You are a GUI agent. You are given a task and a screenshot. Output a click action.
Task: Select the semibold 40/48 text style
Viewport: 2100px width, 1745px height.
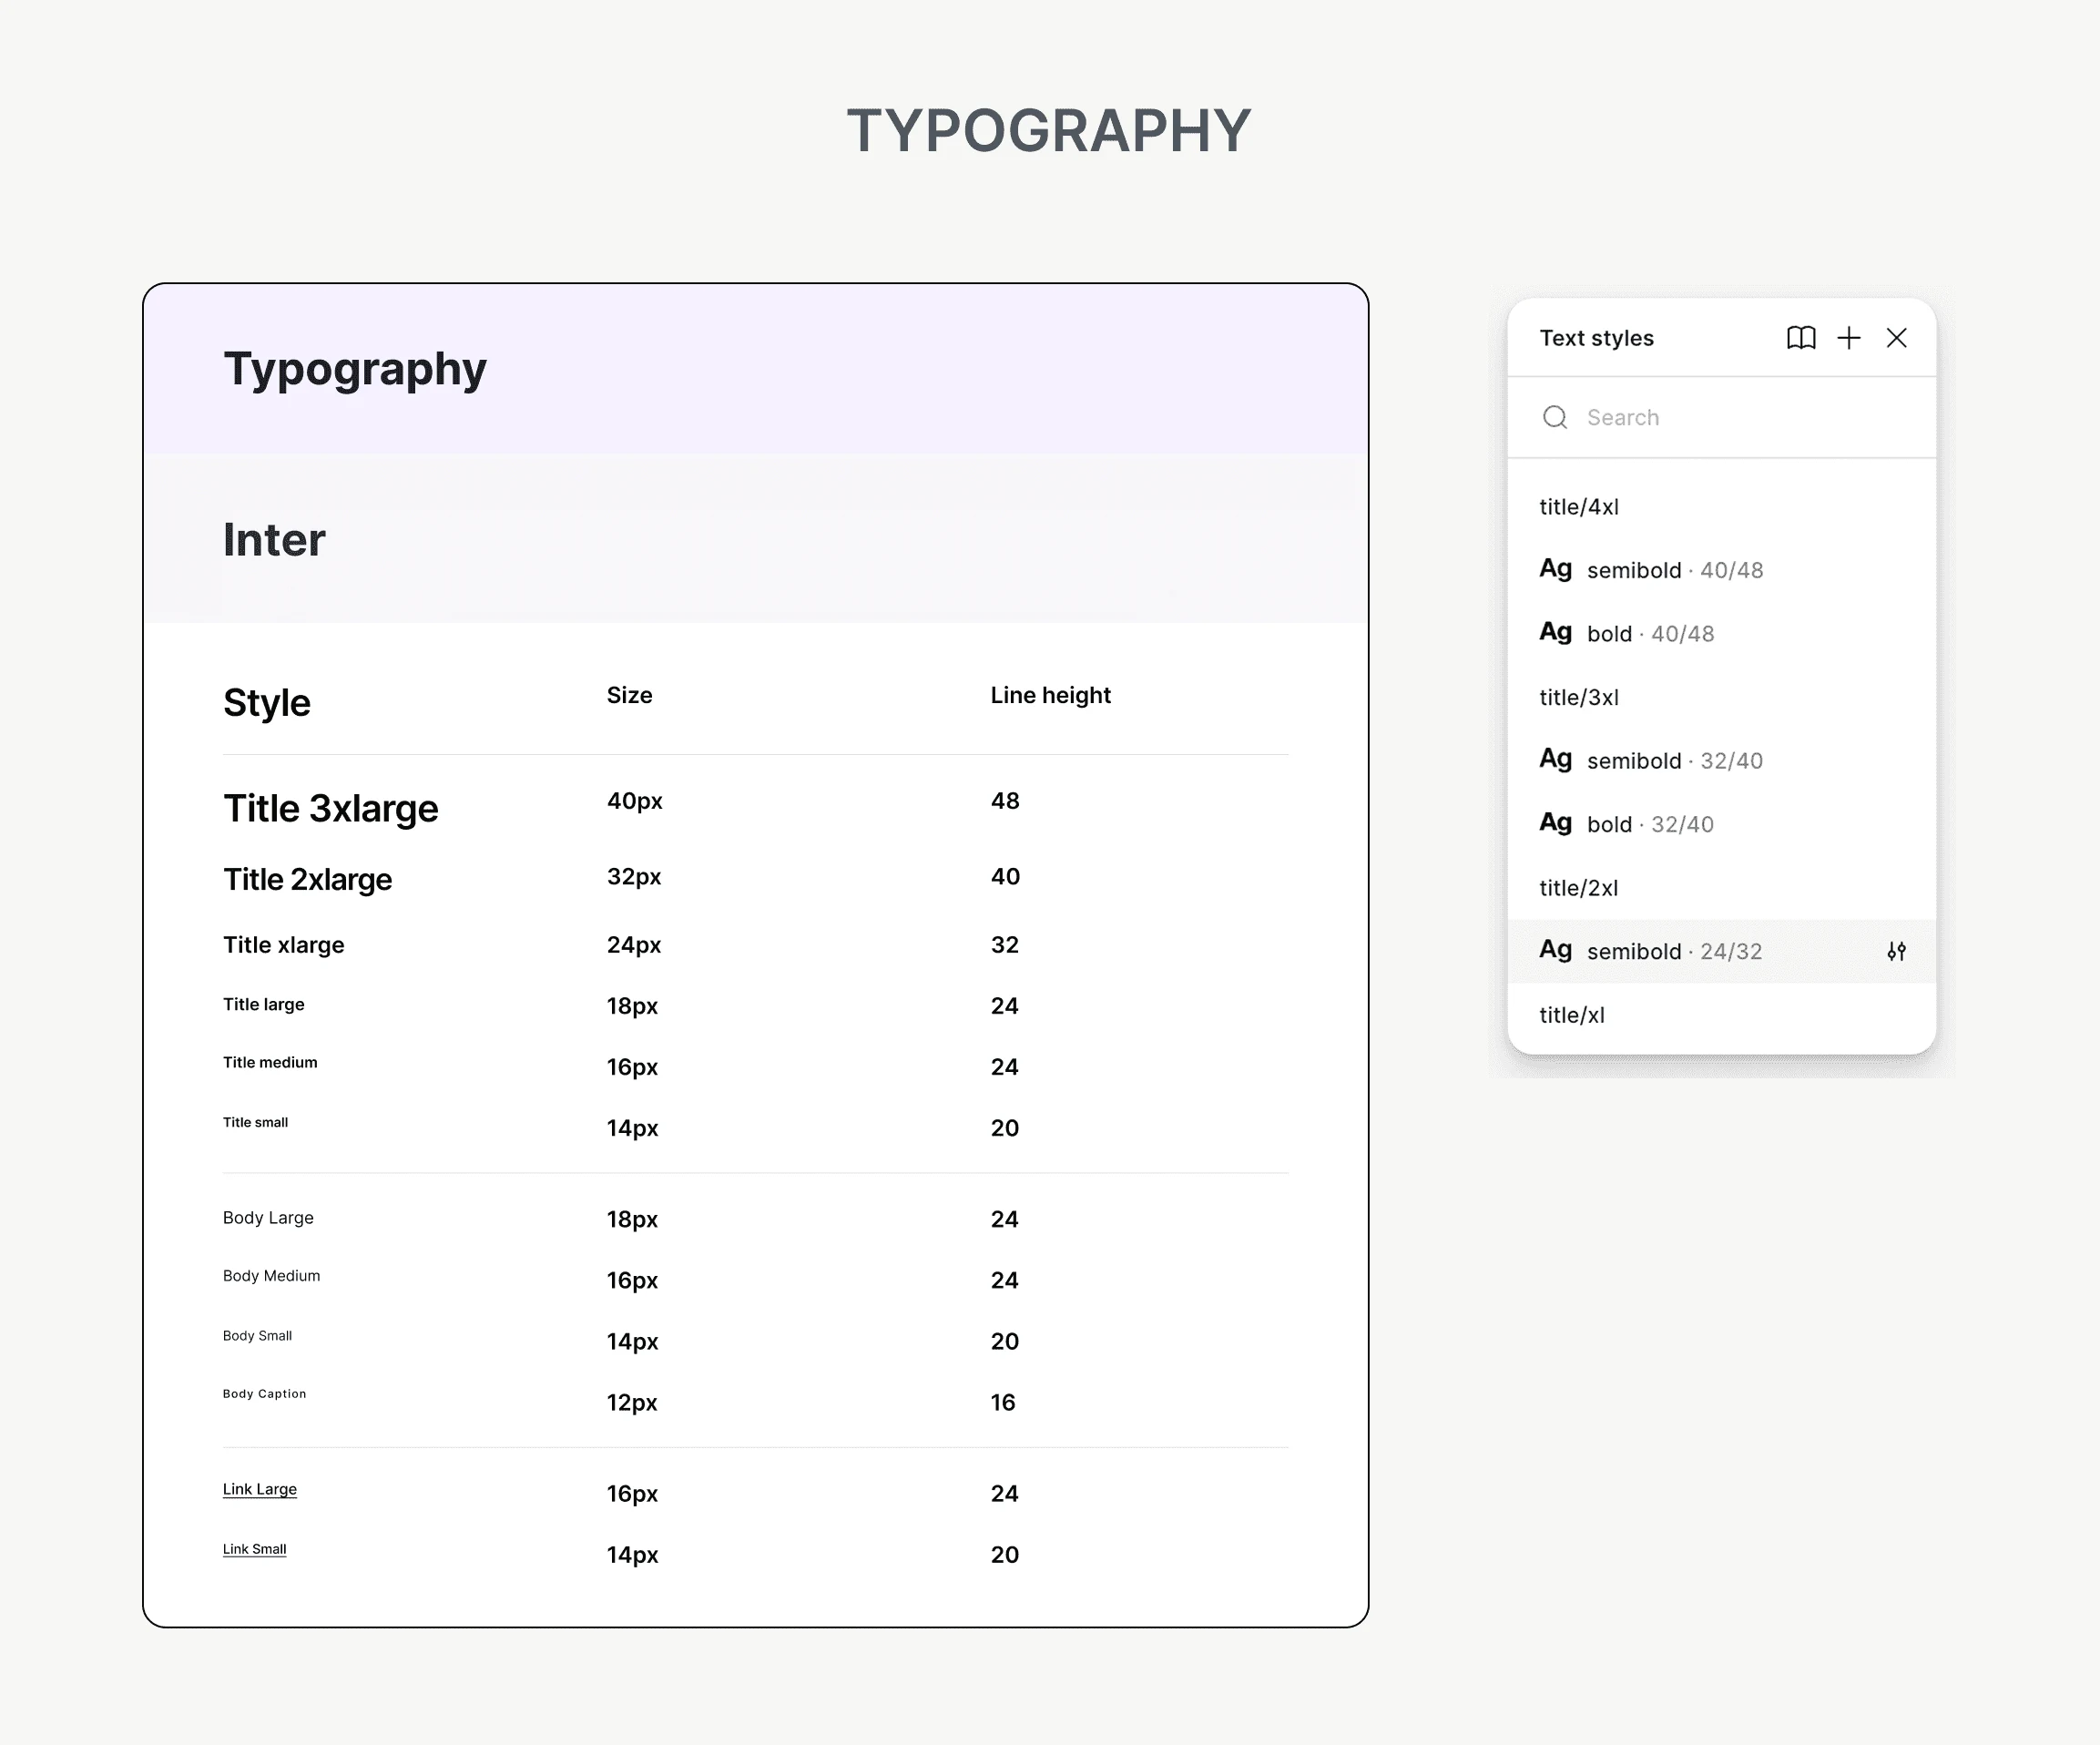point(1721,570)
